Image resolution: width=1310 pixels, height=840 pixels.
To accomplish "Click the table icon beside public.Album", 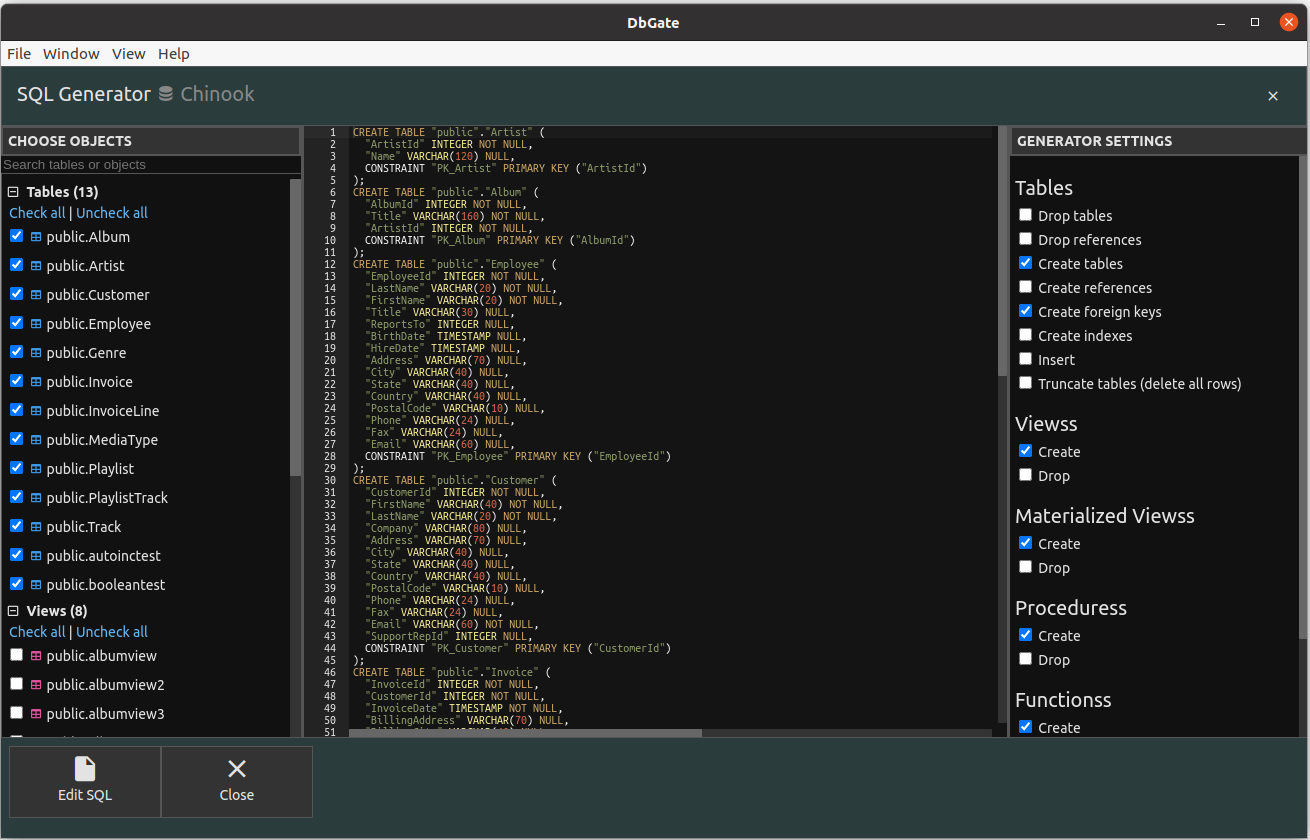I will pos(36,237).
